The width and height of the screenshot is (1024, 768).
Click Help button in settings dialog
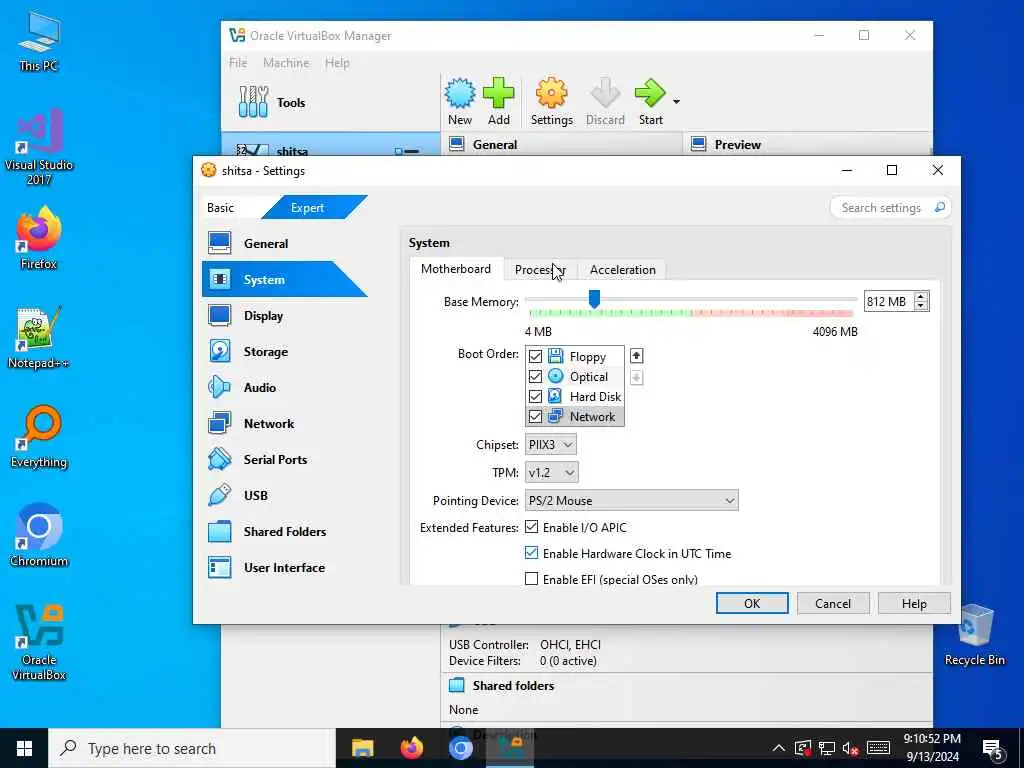(914, 603)
